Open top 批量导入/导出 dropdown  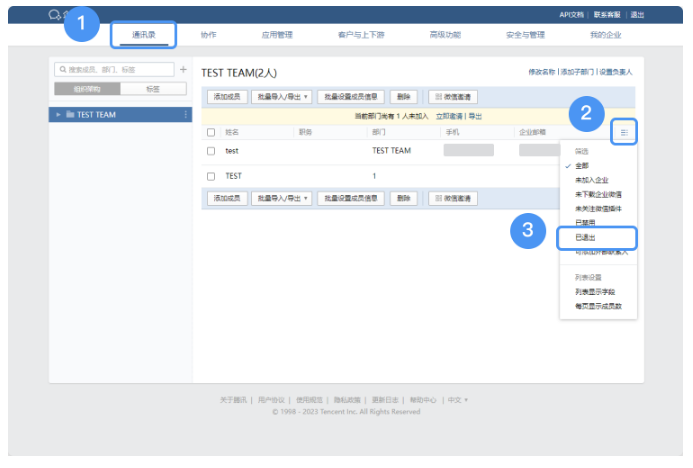(x=280, y=97)
